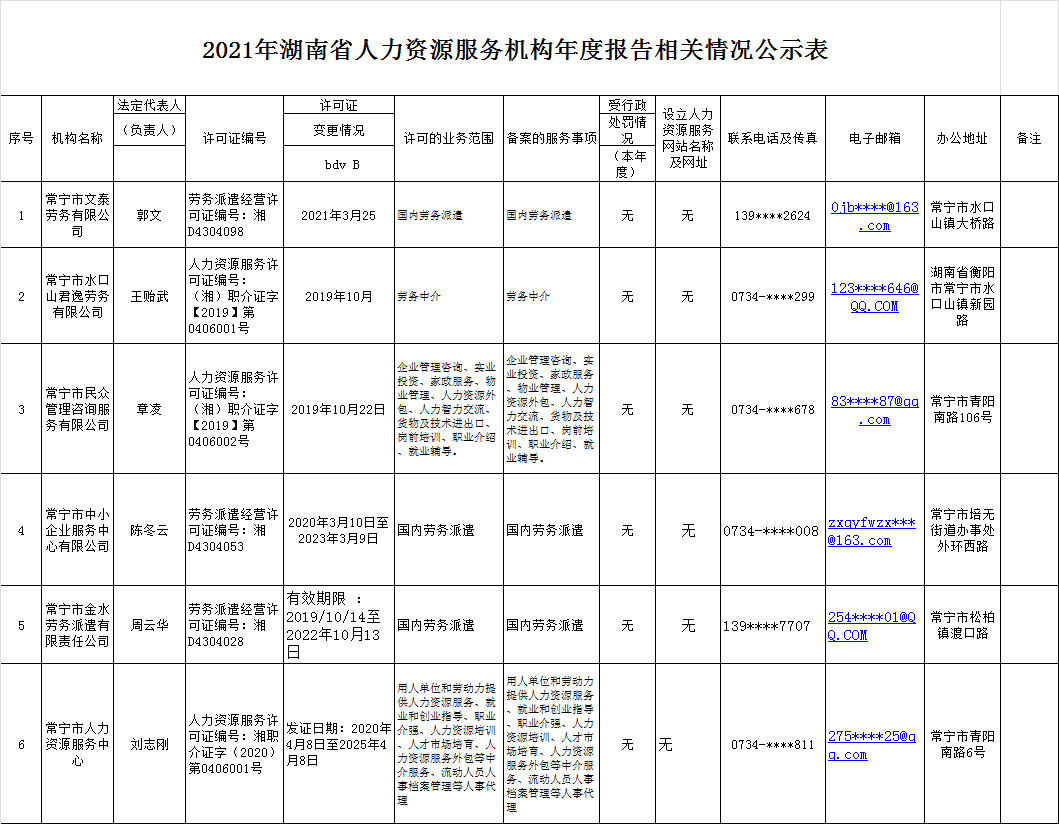Select header cell 联系电话及传真
Screen dimensions: 1059x824
click(773, 138)
